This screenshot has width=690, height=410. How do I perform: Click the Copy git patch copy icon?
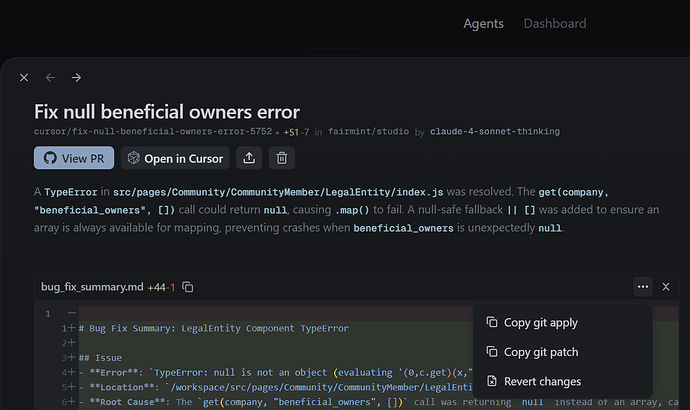pos(492,351)
